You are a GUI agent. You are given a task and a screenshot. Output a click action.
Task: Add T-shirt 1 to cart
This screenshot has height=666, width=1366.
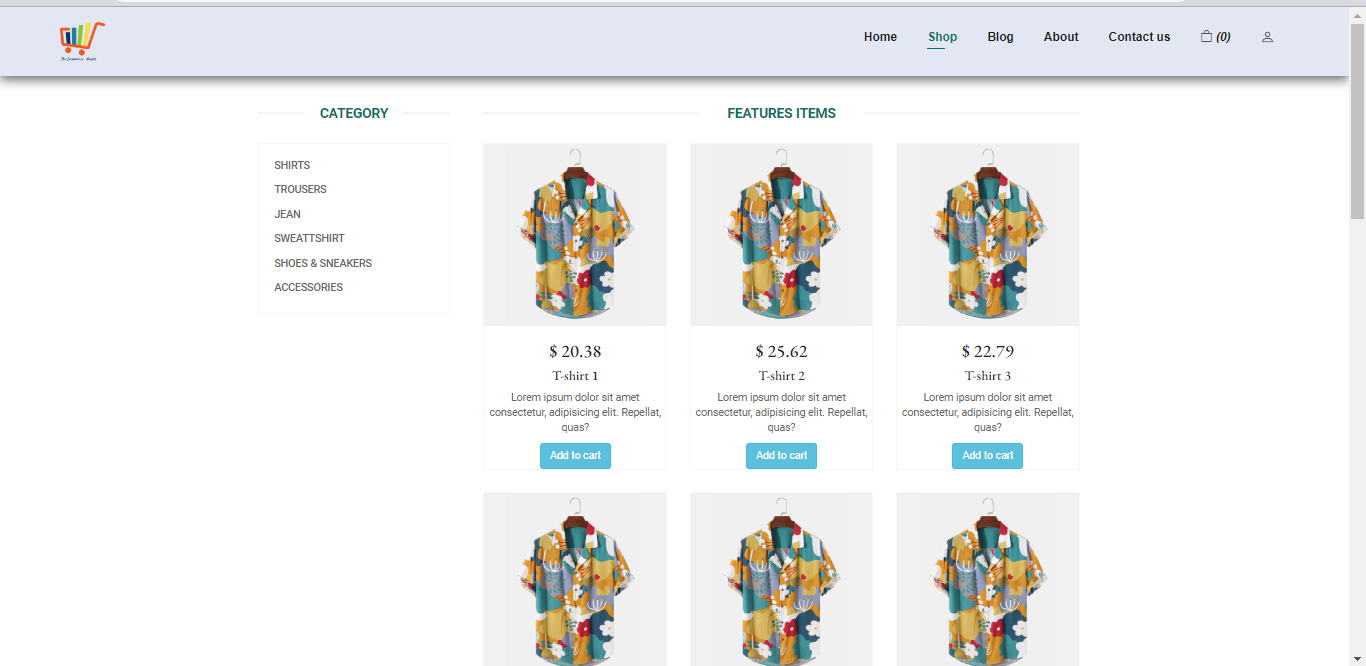click(575, 455)
